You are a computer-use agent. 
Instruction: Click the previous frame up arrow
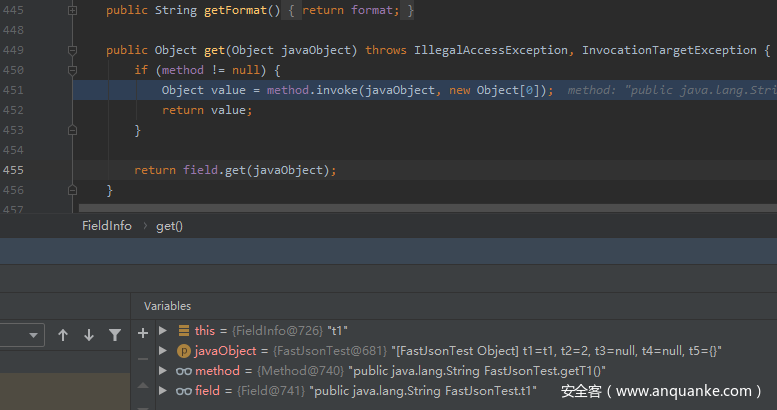(63, 335)
